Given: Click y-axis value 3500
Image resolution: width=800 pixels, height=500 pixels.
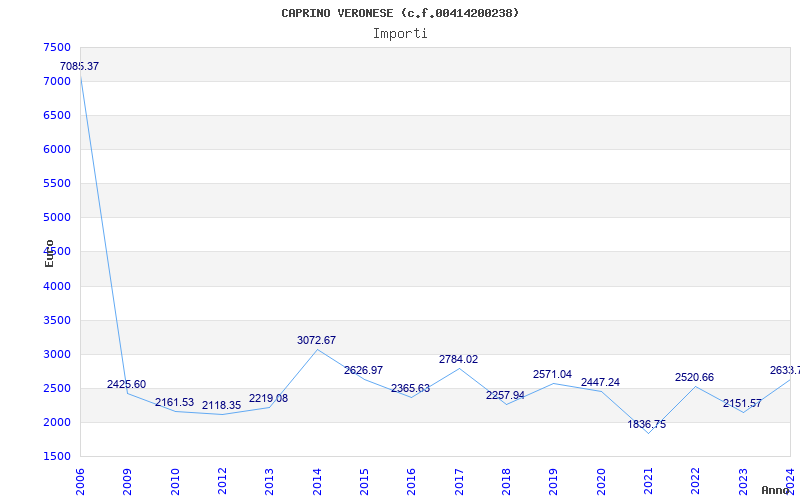Looking at the screenshot, I should (x=57, y=320).
